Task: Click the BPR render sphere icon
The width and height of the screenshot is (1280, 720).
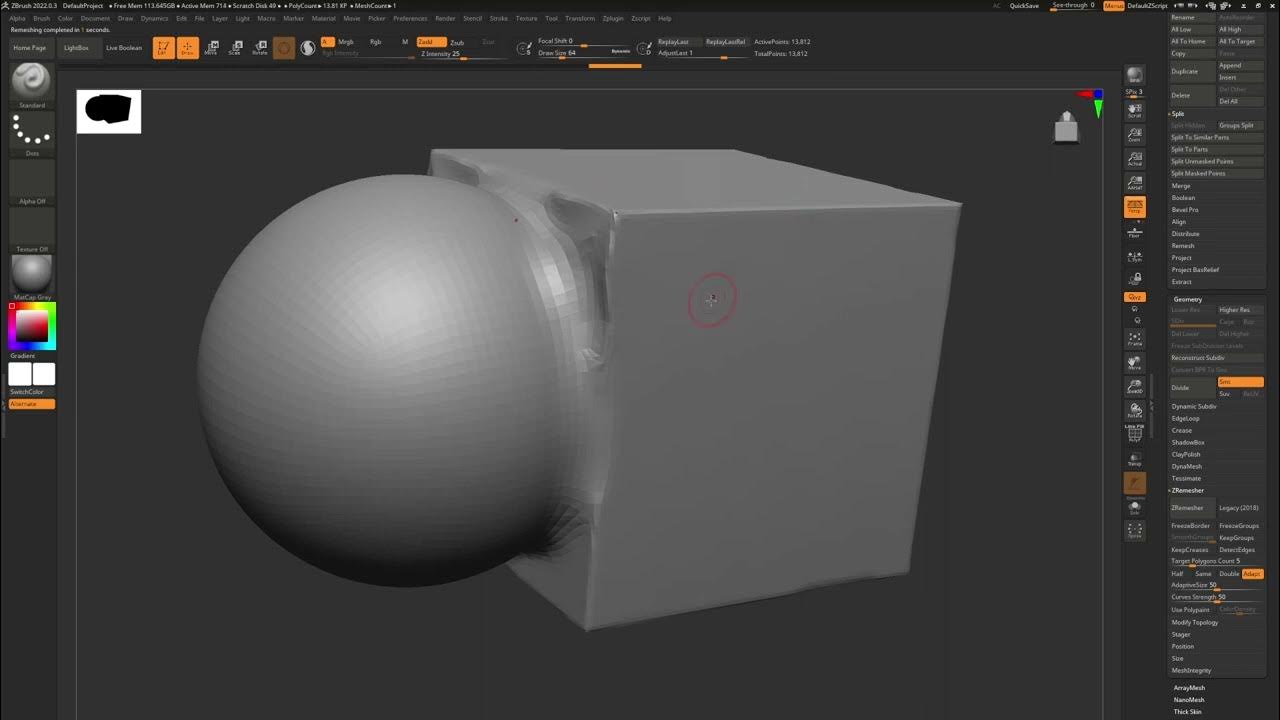Action: click(1134, 76)
